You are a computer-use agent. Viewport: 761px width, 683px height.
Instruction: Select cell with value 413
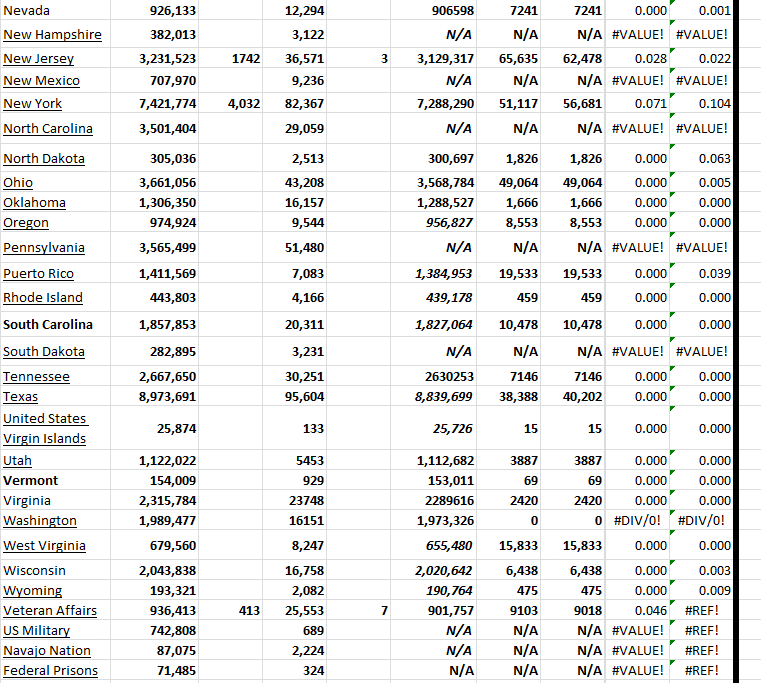tap(231, 611)
